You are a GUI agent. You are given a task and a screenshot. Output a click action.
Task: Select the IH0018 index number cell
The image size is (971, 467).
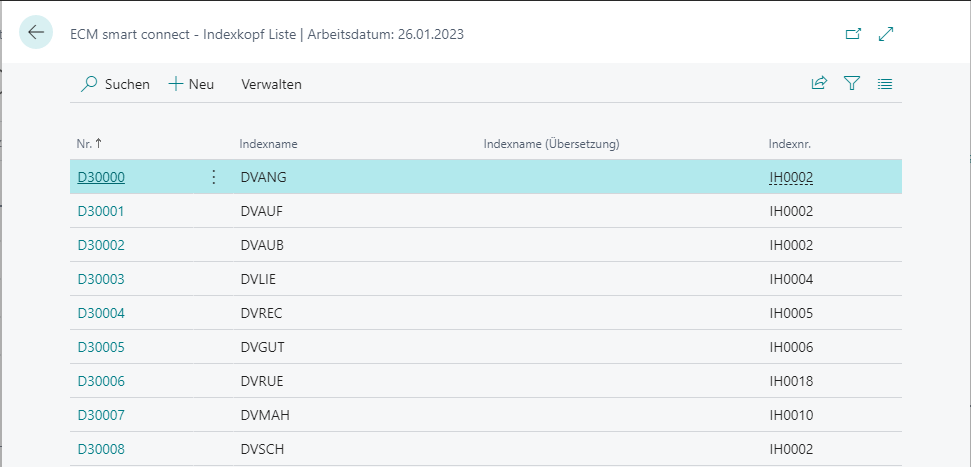point(791,381)
